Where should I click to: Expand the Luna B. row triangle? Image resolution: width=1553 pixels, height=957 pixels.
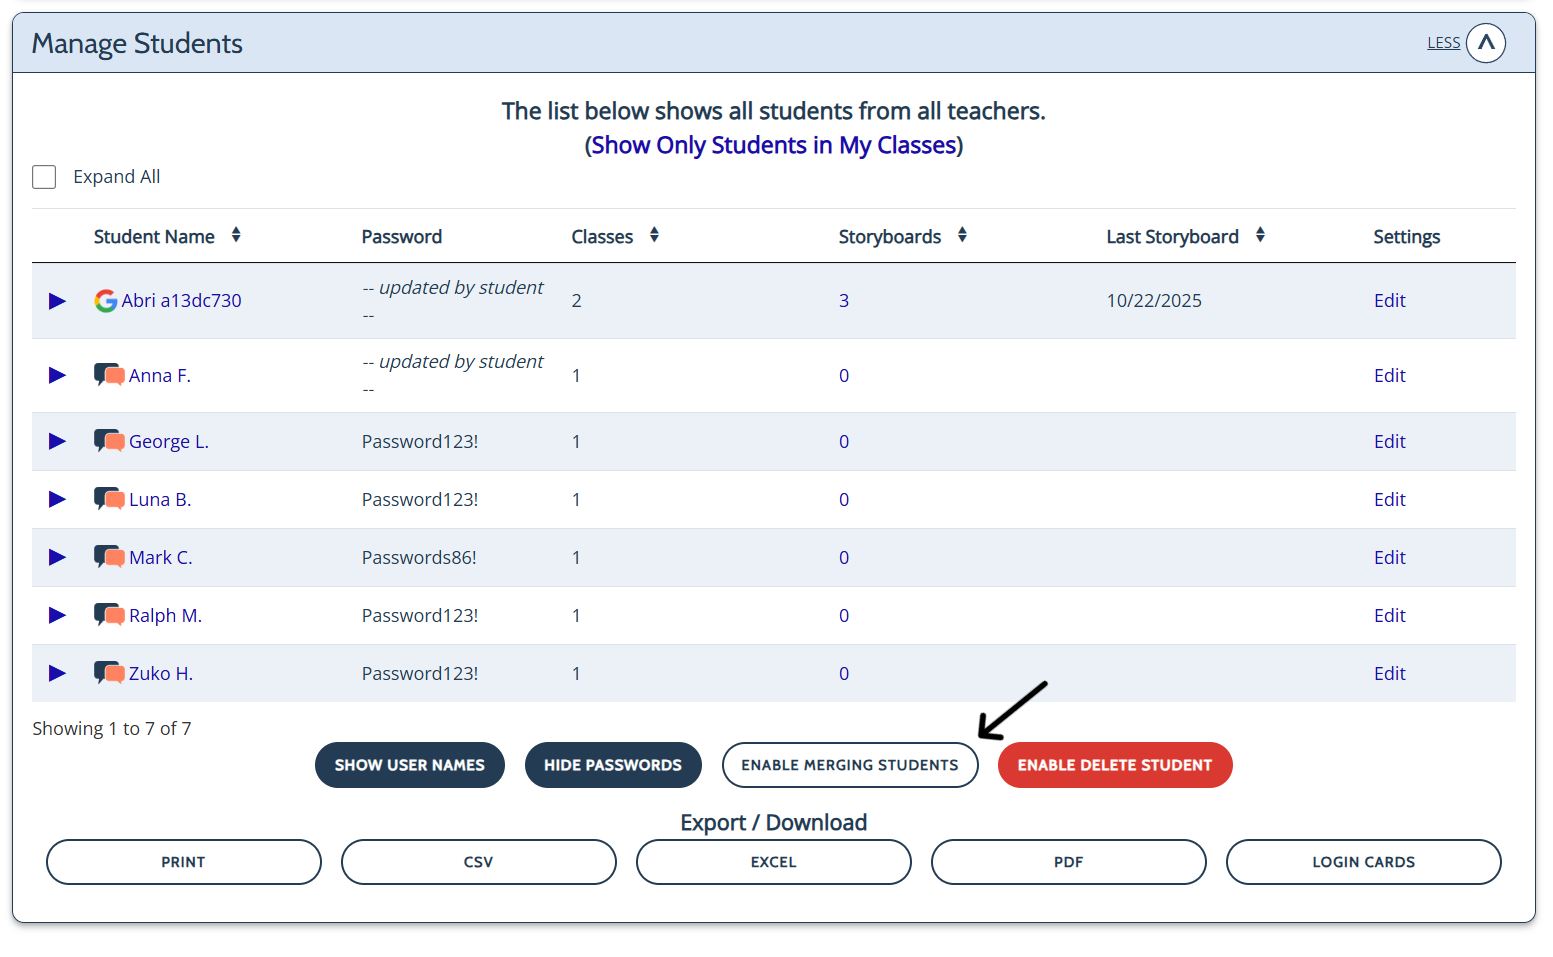[57, 499]
